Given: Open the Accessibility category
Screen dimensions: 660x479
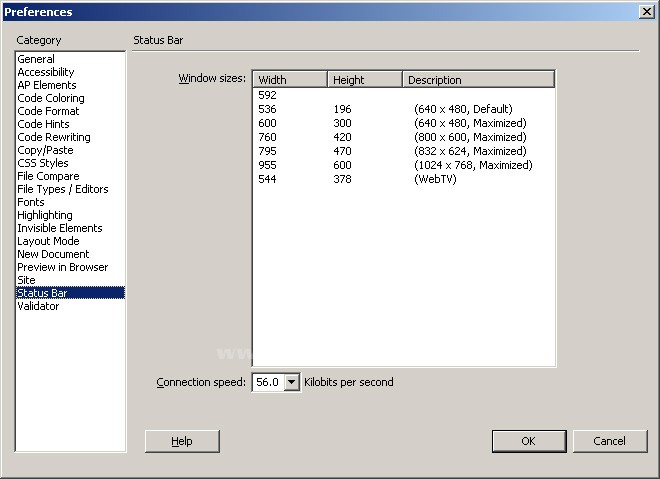Looking at the screenshot, I should click(46, 72).
